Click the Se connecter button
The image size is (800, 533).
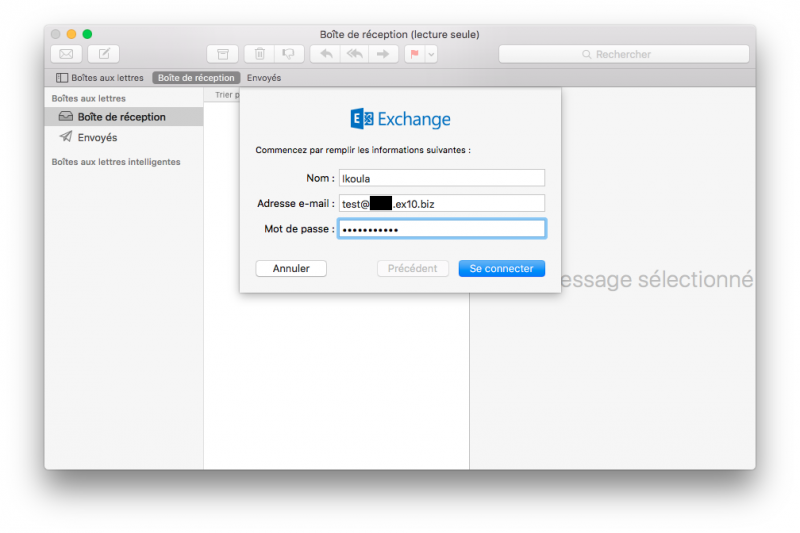502,268
